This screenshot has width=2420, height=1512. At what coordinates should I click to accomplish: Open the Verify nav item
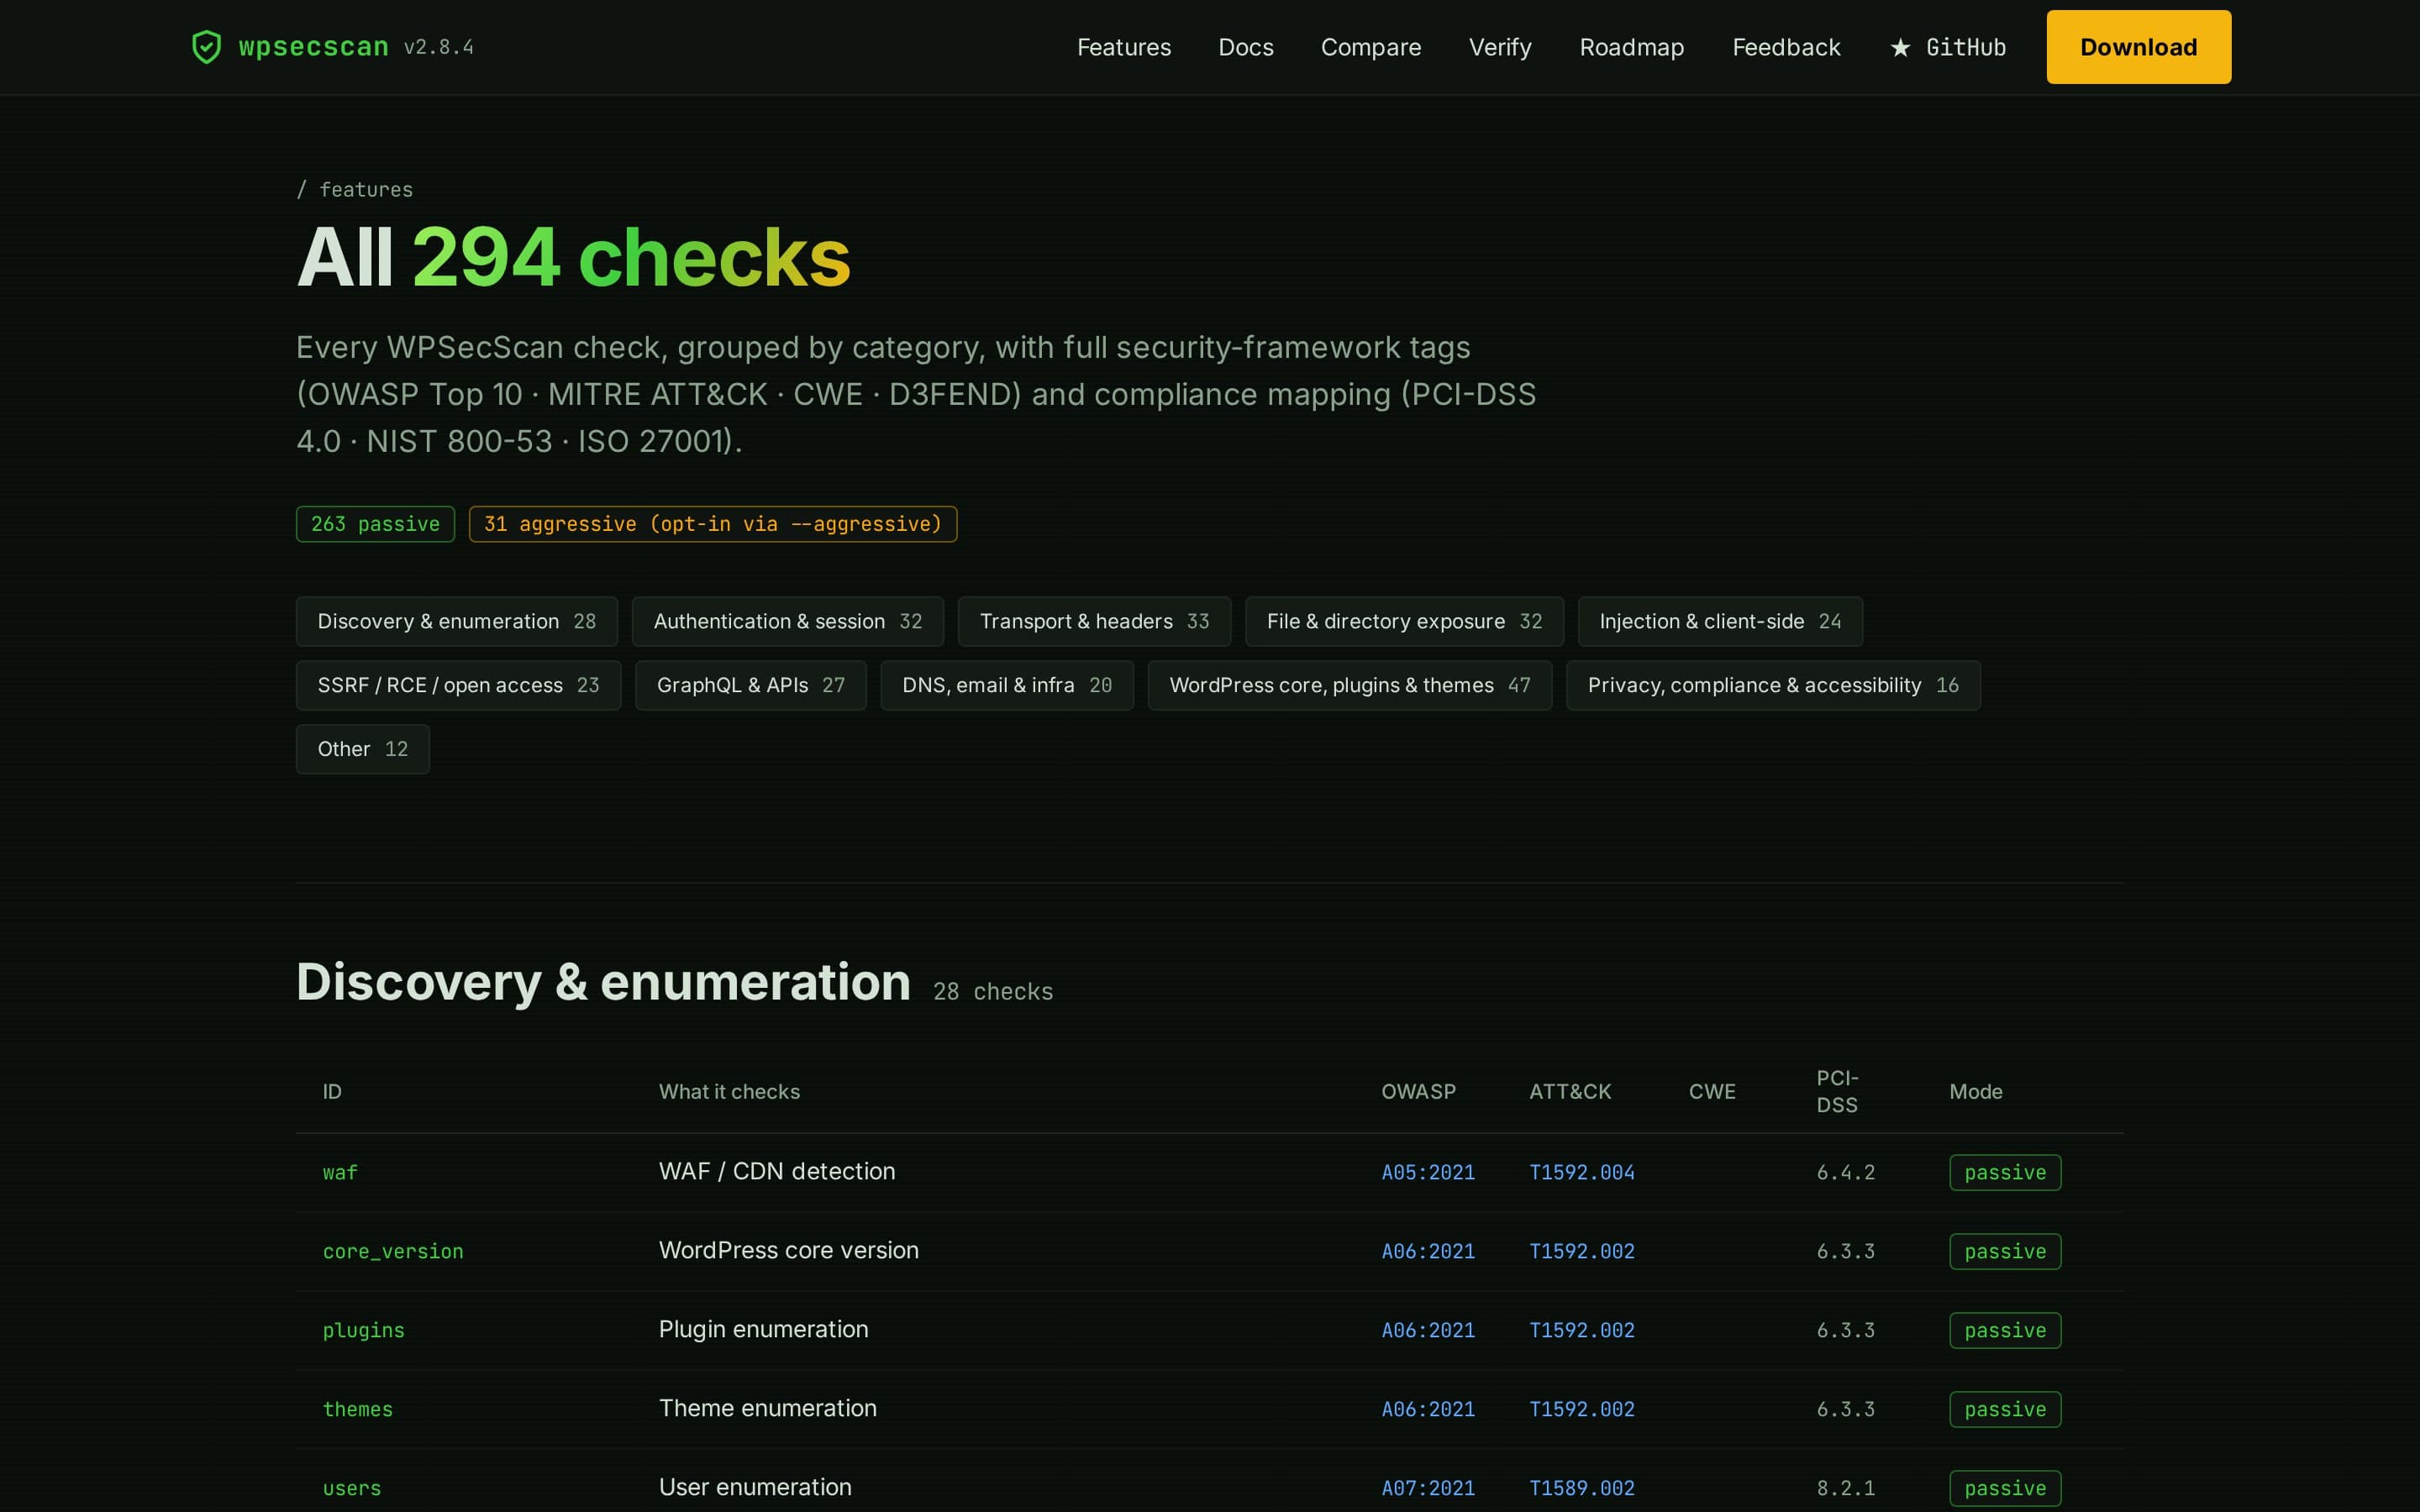1499,47
